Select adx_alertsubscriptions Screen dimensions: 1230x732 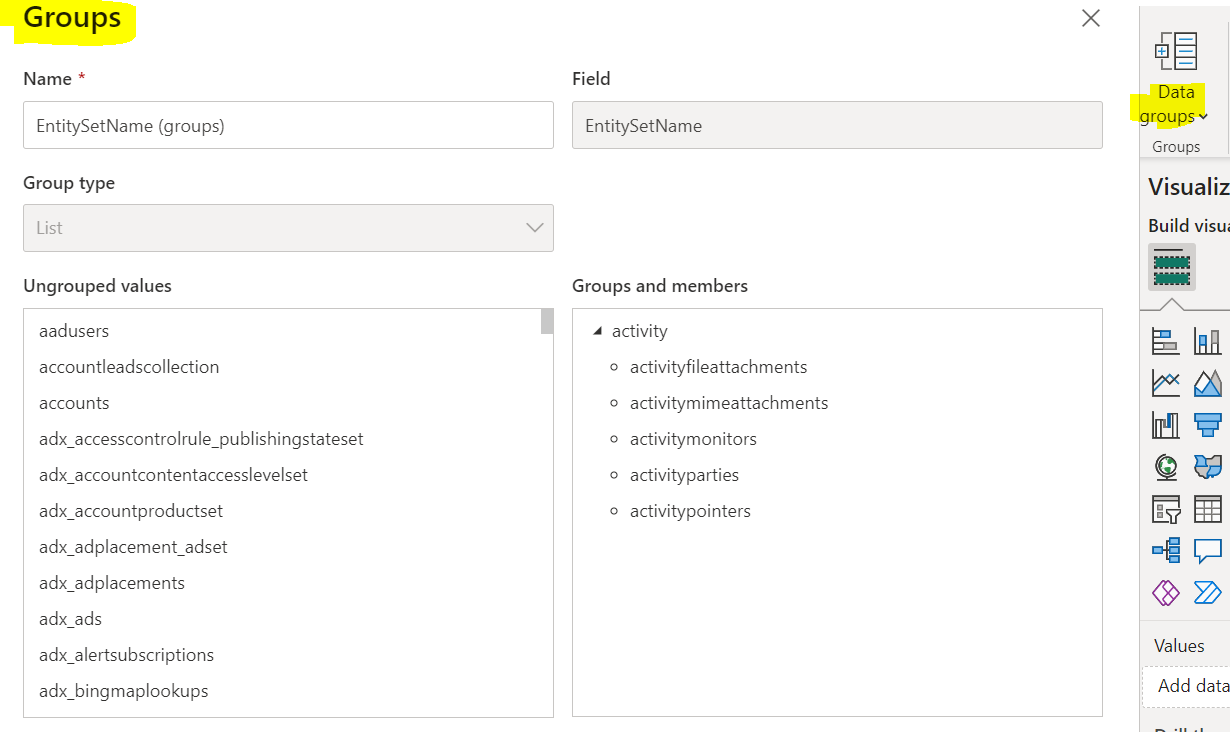126,655
